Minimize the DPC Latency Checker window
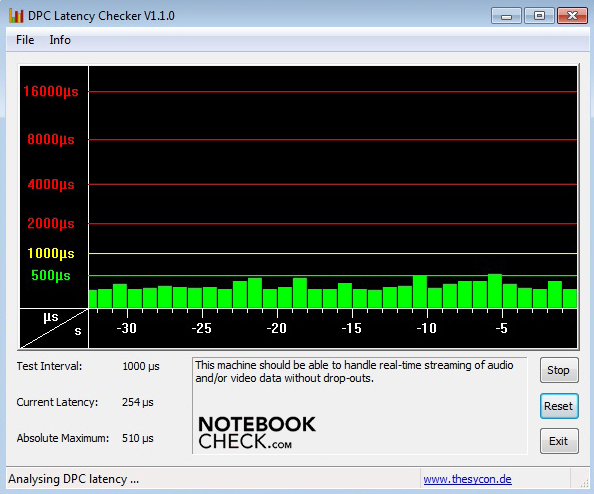The image size is (594, 494). 506,16
